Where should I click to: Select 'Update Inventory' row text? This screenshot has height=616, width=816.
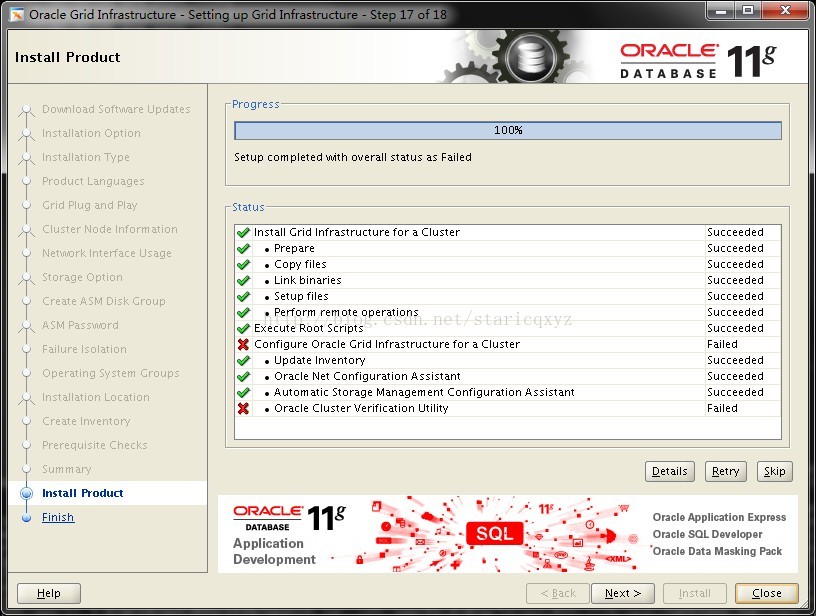(320, 361)
